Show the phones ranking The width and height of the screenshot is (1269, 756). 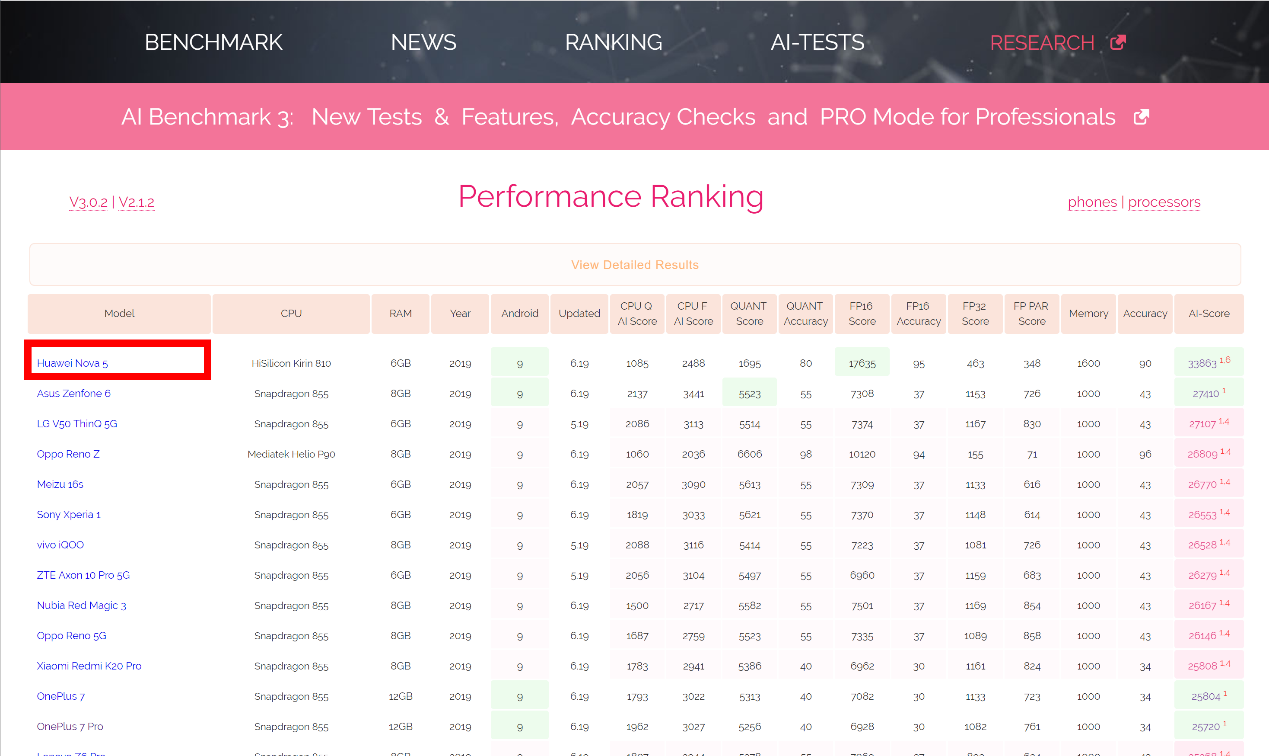pyautogui.click(x=1092, y=202)
